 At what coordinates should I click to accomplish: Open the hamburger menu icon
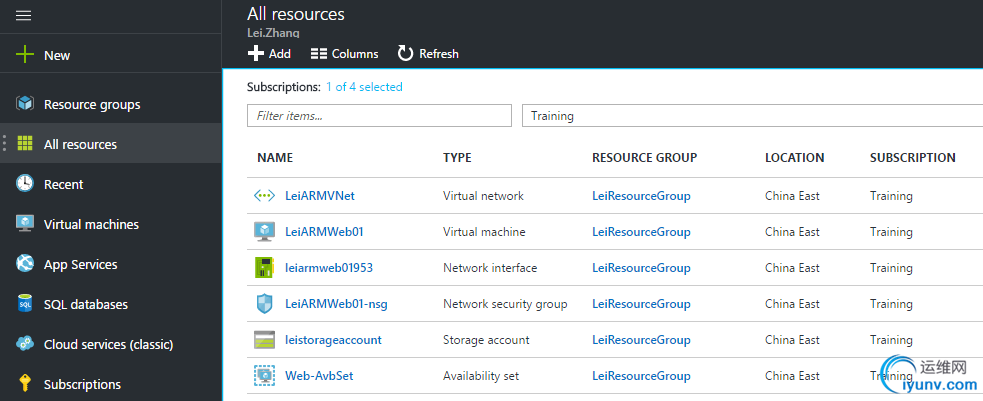(x=23, y=16)
